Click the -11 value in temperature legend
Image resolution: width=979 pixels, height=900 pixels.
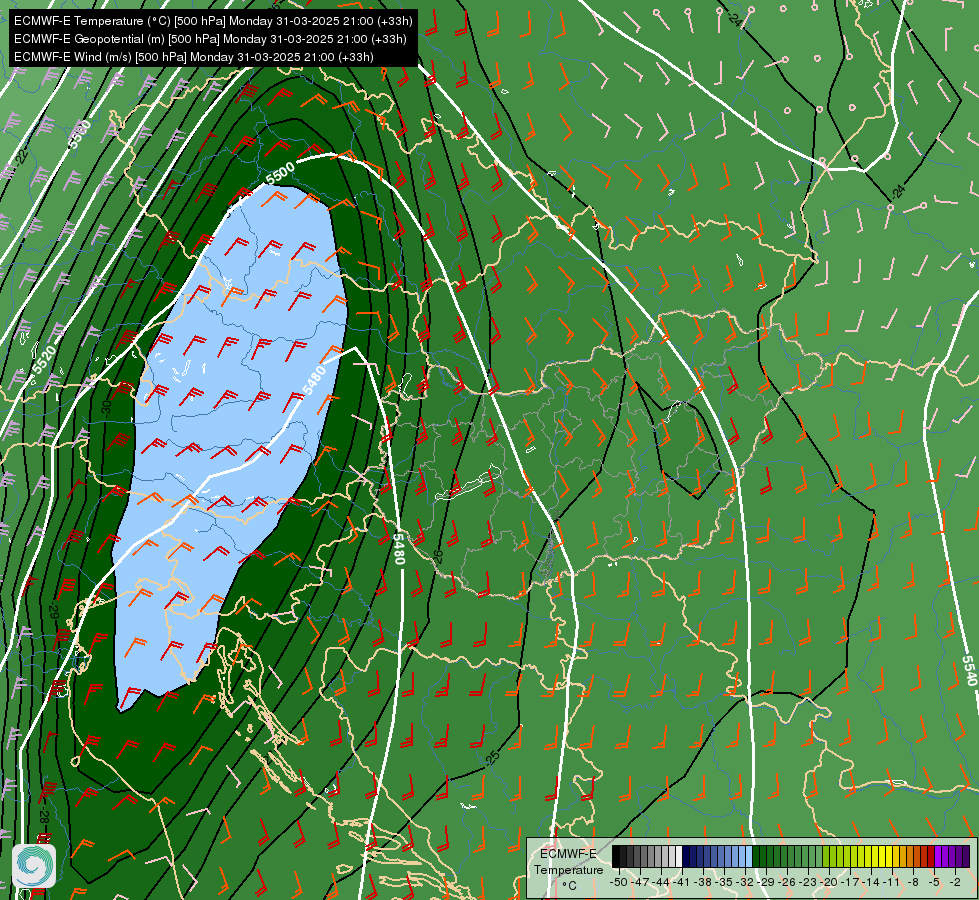click(x=892, y=882)
